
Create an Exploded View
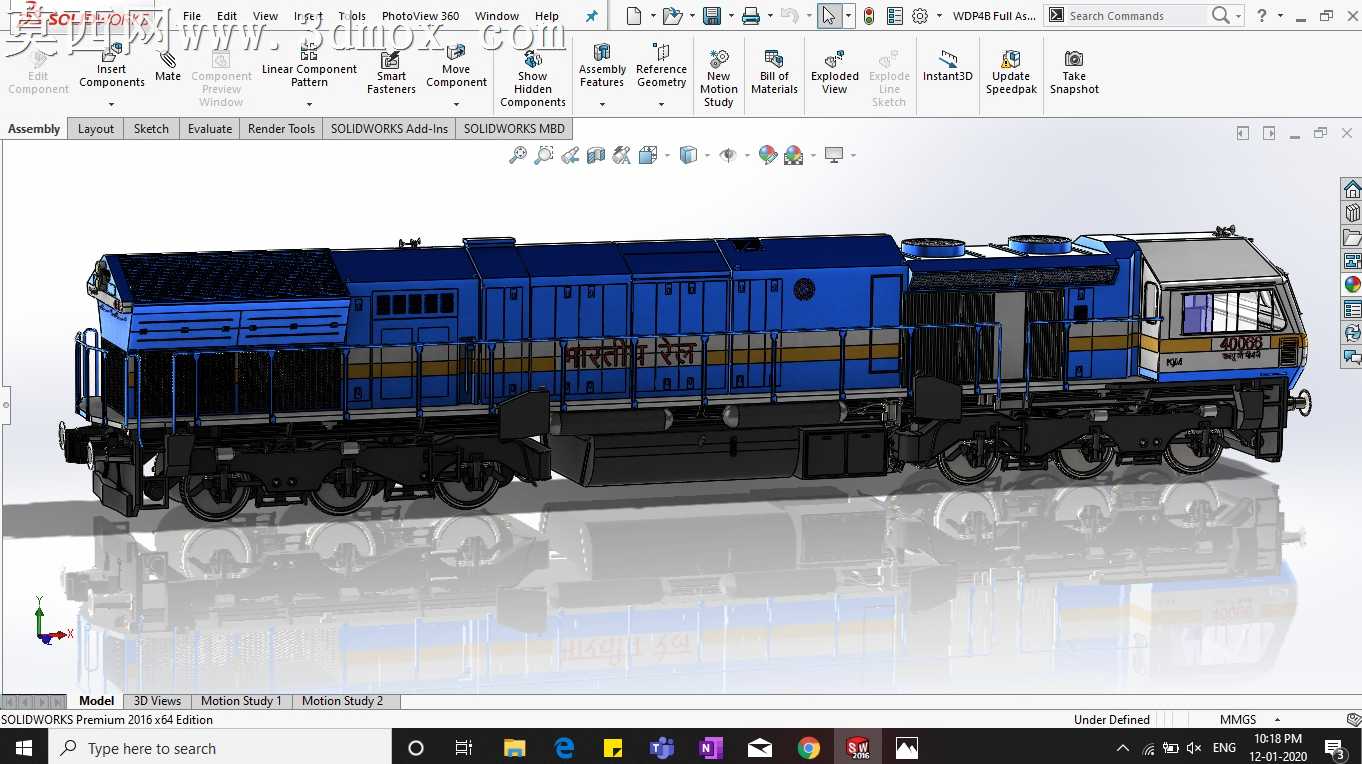pyautogui.click(x=835, y=71)
